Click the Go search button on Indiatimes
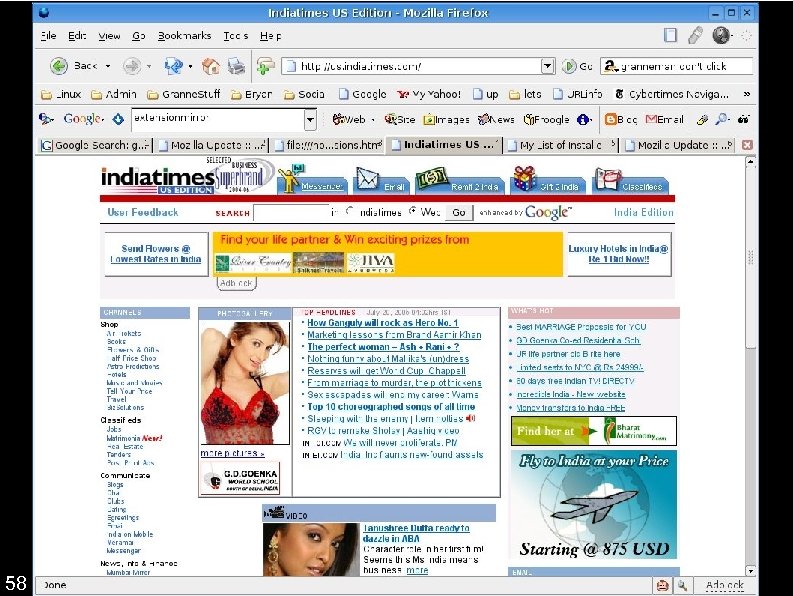 [x=459, y=212]
